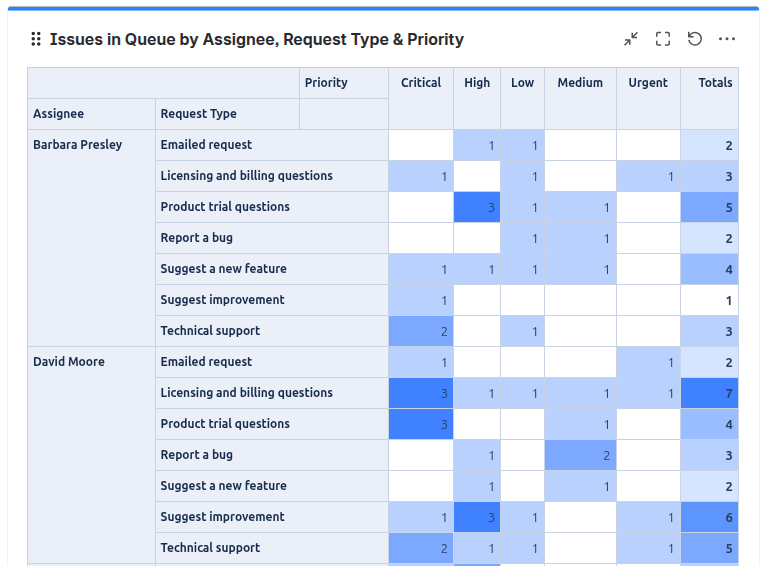Click the Low column header
This screenshot has width=766, height=566.
(523, 83)
